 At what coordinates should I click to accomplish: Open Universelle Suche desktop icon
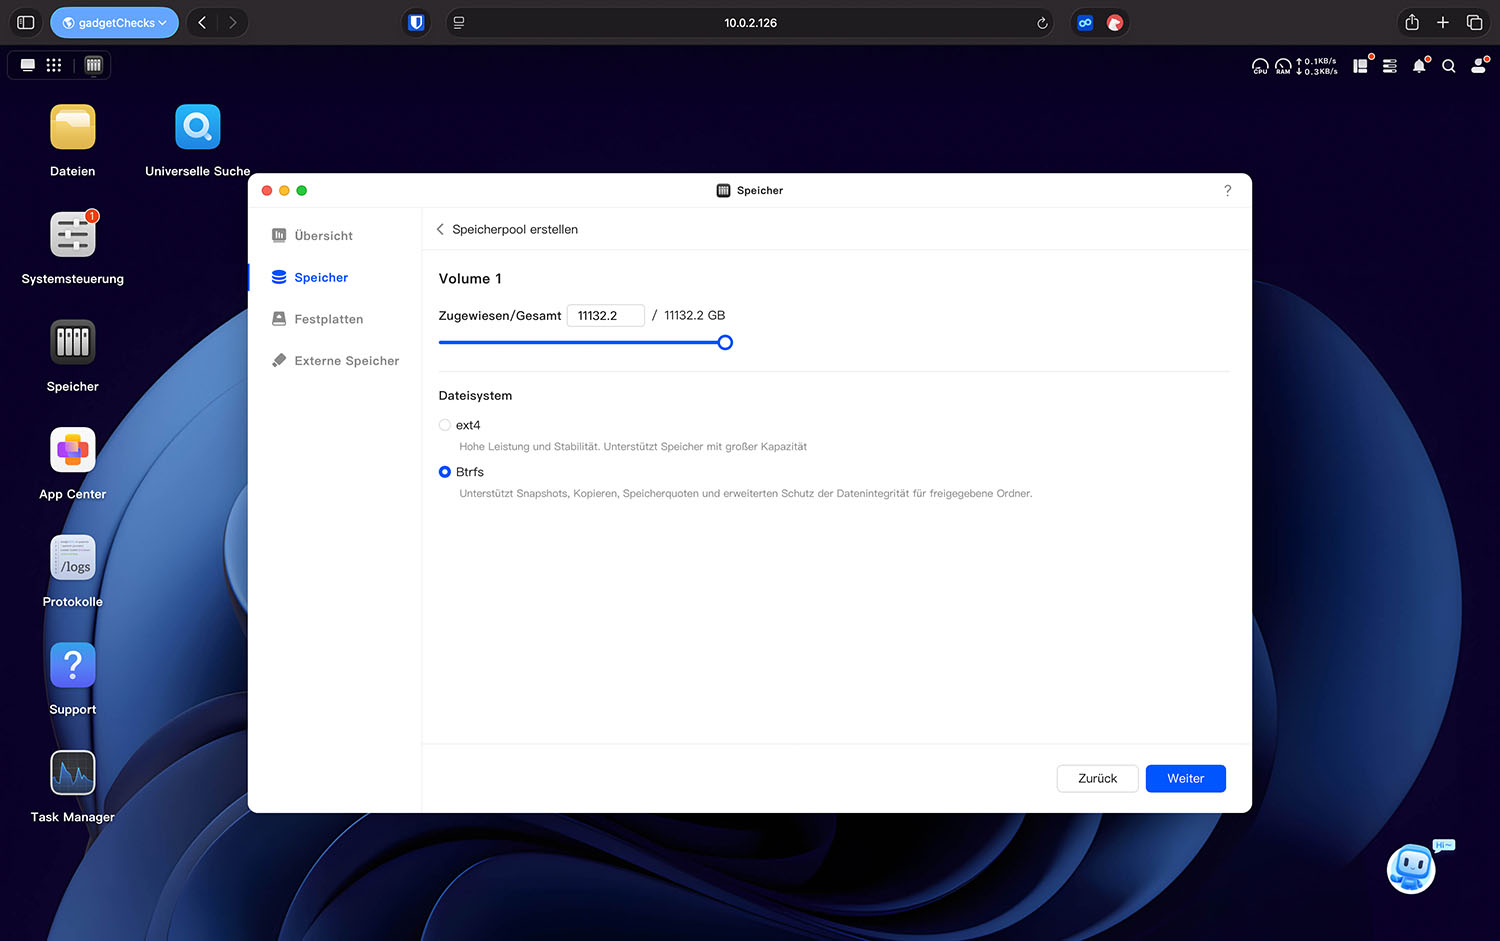198,128
